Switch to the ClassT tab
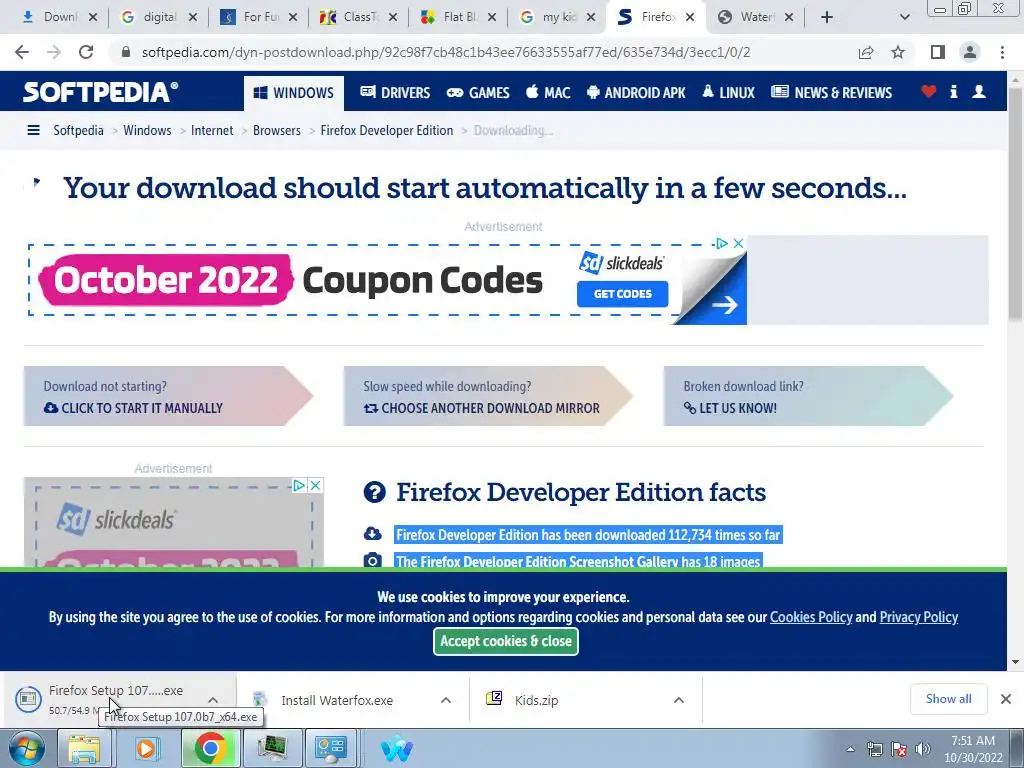 pos(350,17)
